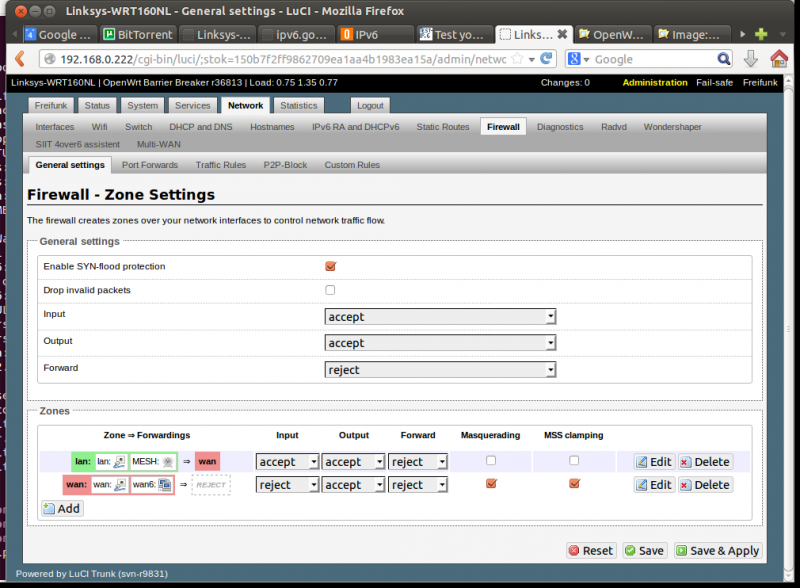Switch to the Port Forwards tab
The height and width of the screenshot is (588, 800).
pyautogui.click(x=149, y=165)
